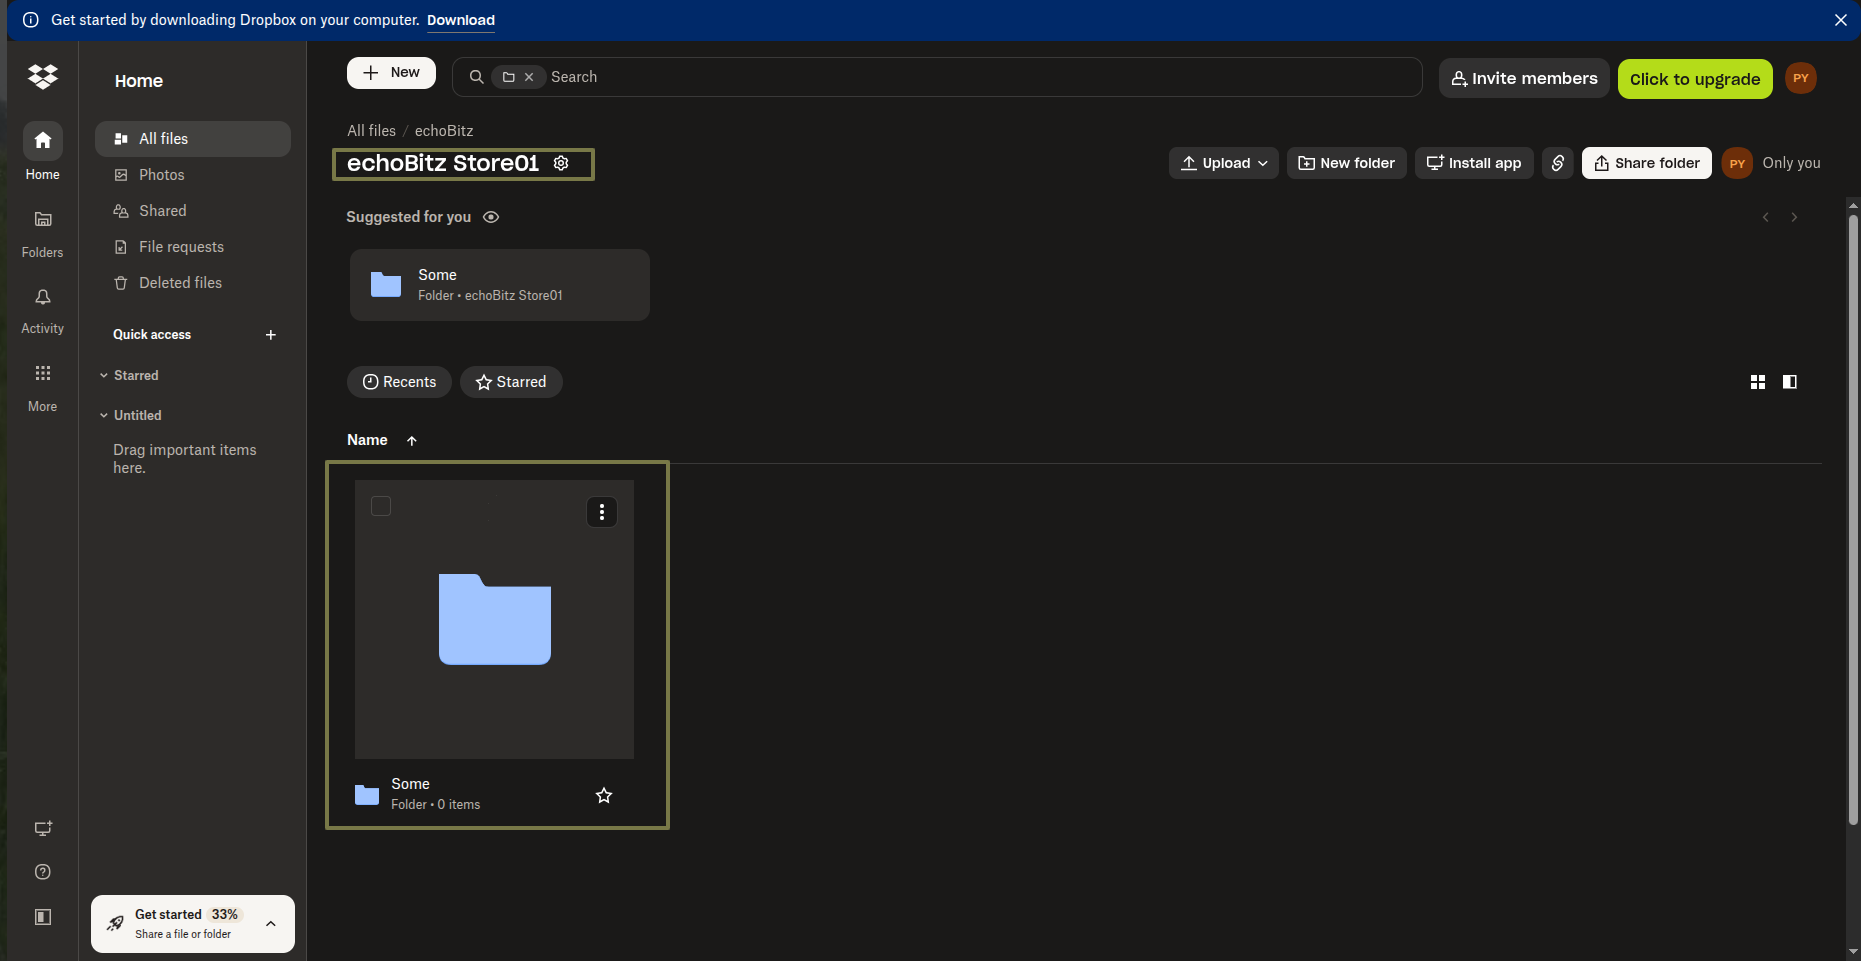Toggle the Starred filter chip
The height and width of the screenshot is (961, 1861).
(511, 382)
